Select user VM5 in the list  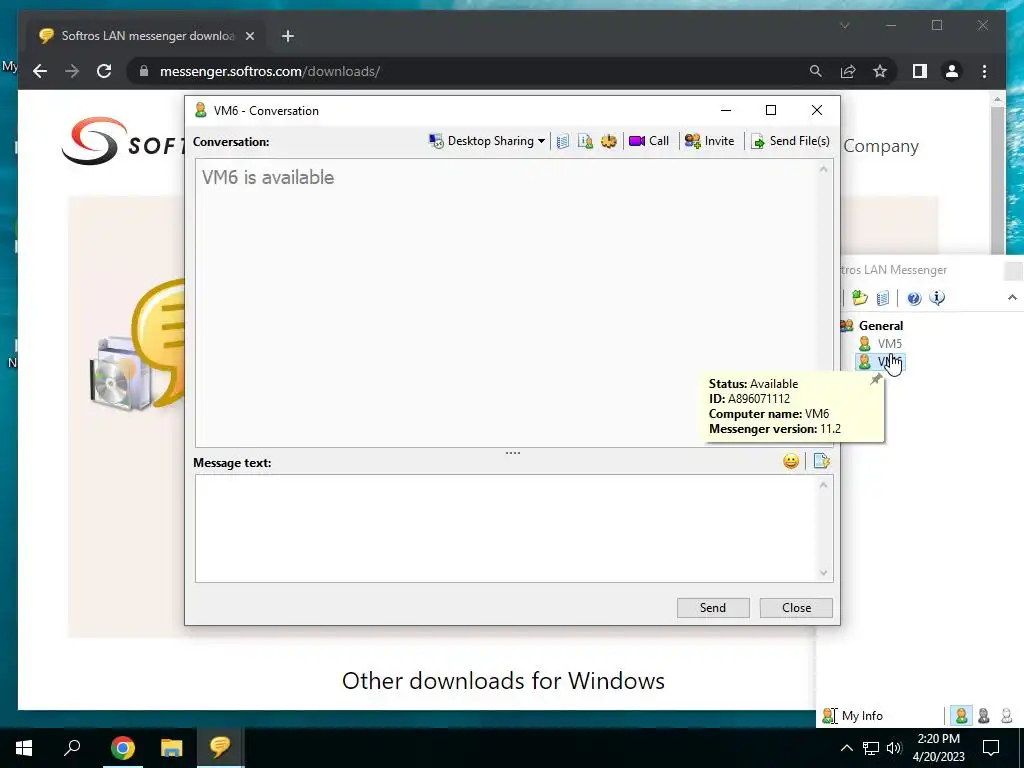coord(889,344)
